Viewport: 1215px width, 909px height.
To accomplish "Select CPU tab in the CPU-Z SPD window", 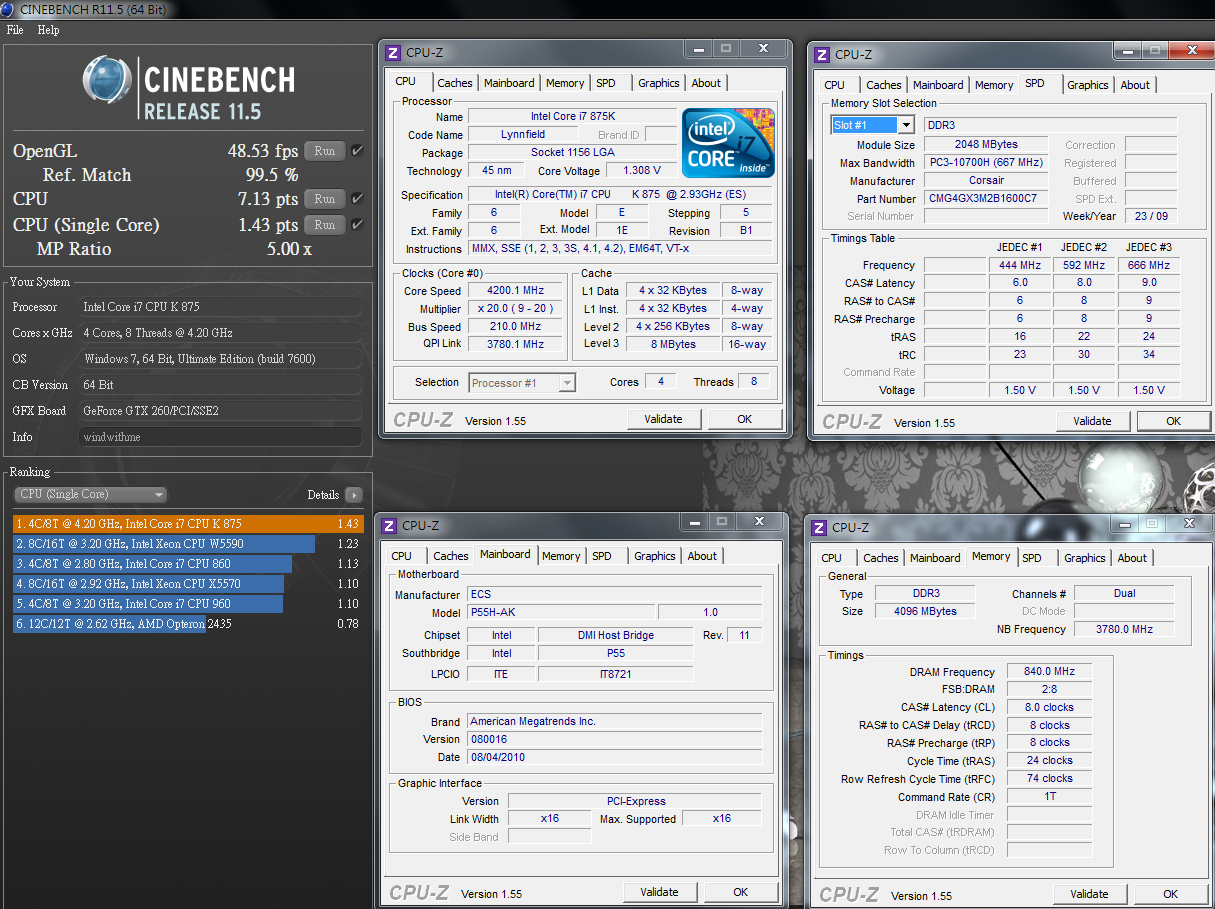I will coord(835,85).
